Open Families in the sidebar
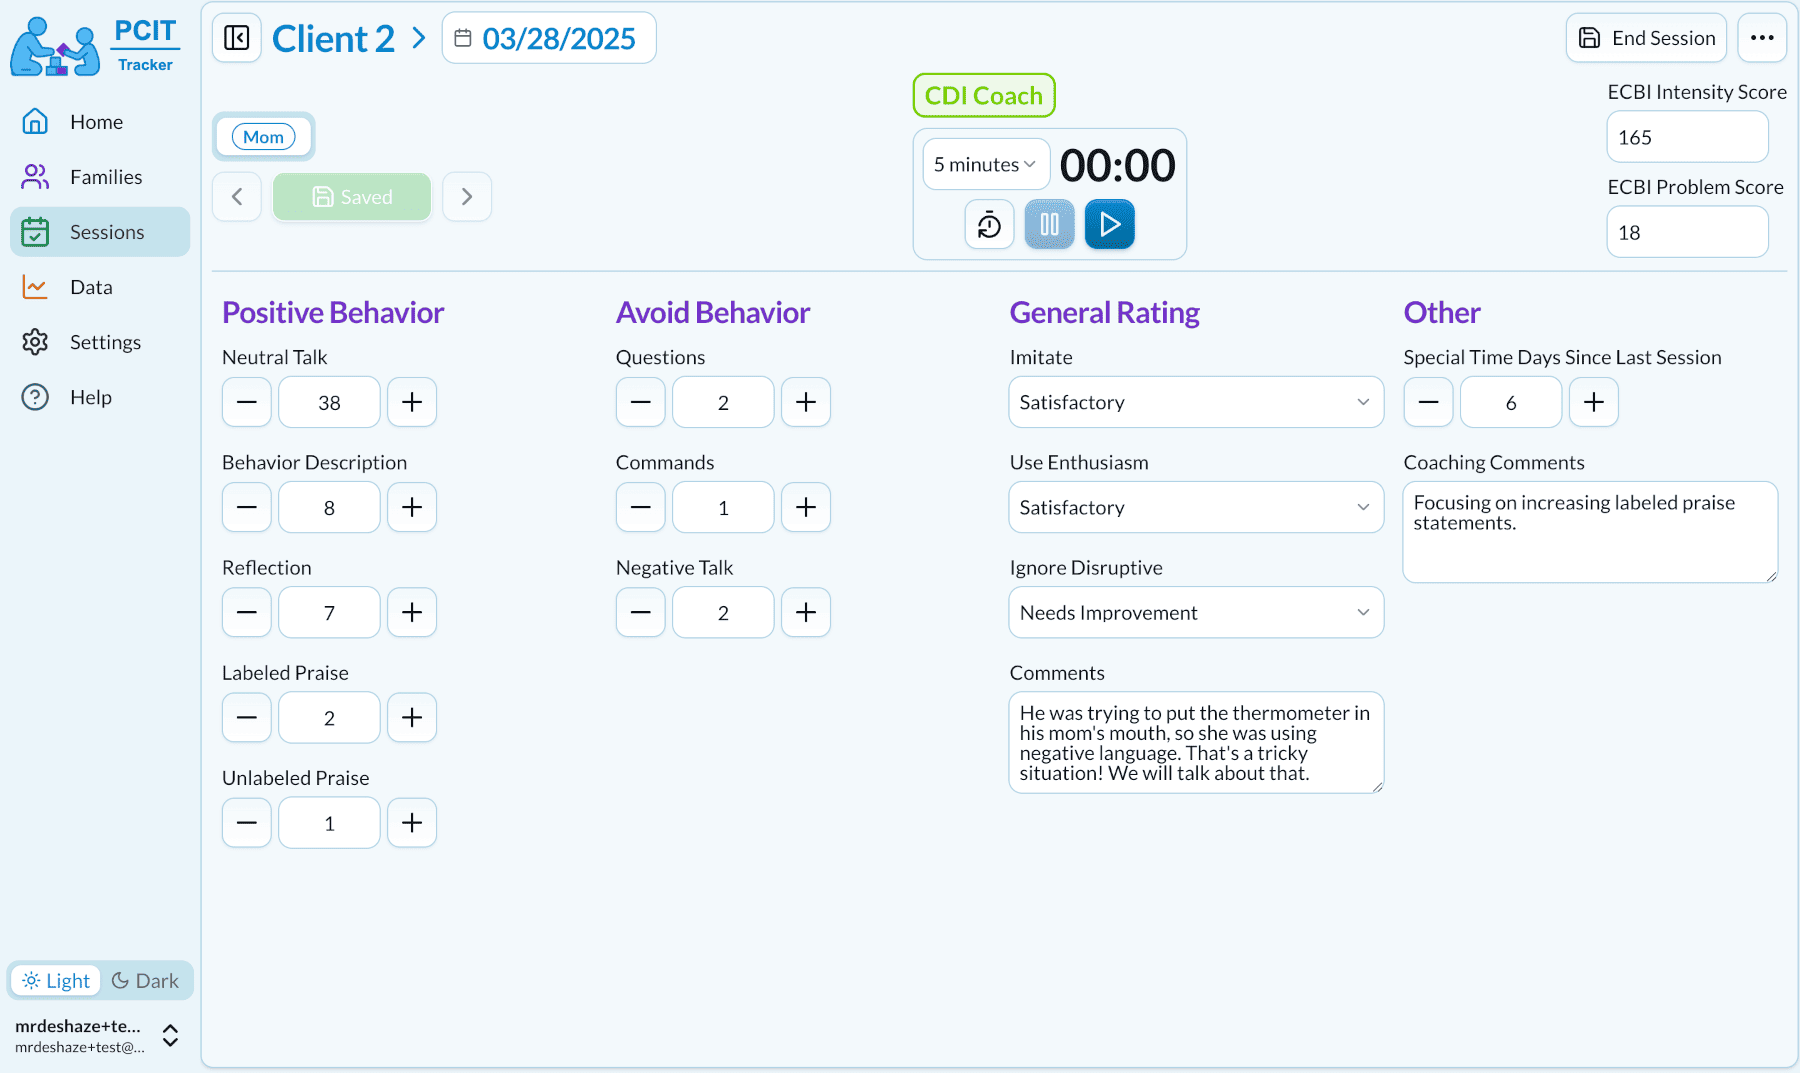1800x1073 pixels. tap(105, 177)
